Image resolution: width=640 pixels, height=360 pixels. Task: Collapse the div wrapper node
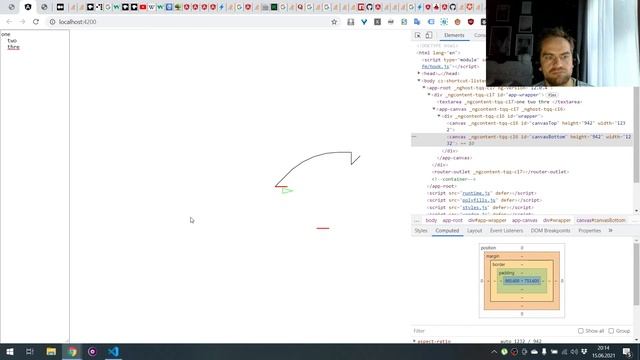[439, 116]
